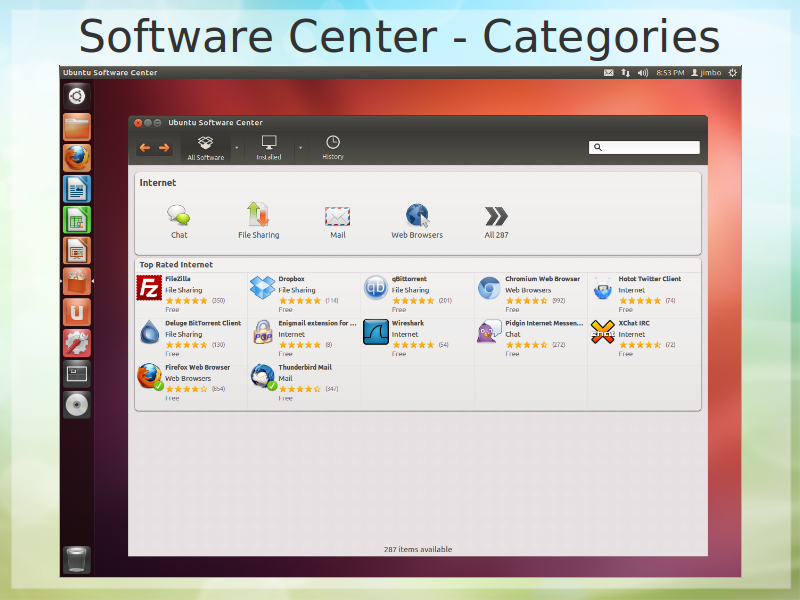Open the system power gear menu
The width and height of the screenshot is (800, 600).
pos(733,72)
